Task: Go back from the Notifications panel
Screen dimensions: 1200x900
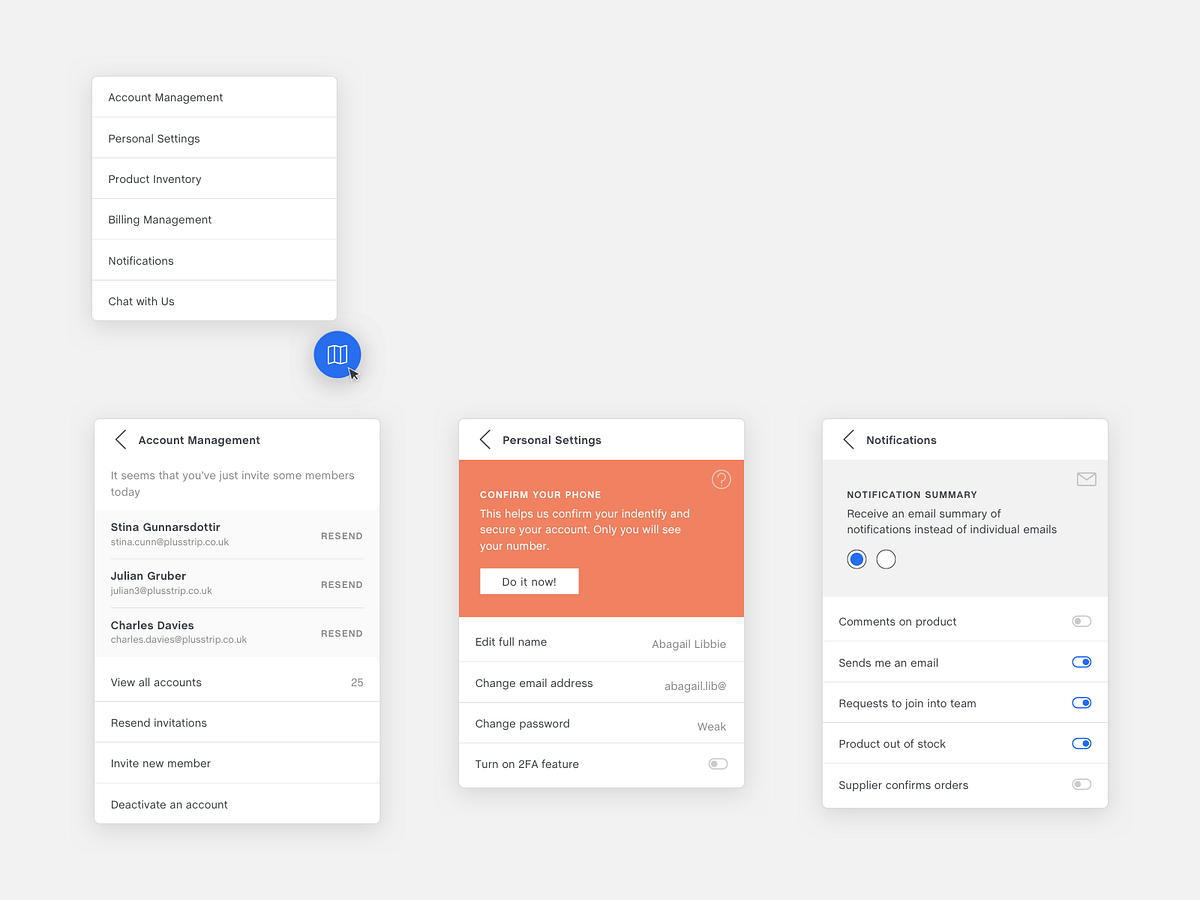Action: tap(848, 439)
